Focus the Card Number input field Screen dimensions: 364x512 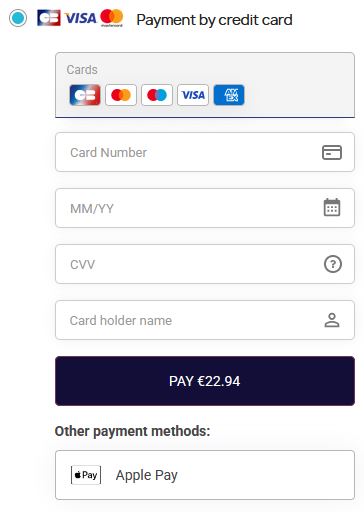click(x=205, y=152)
